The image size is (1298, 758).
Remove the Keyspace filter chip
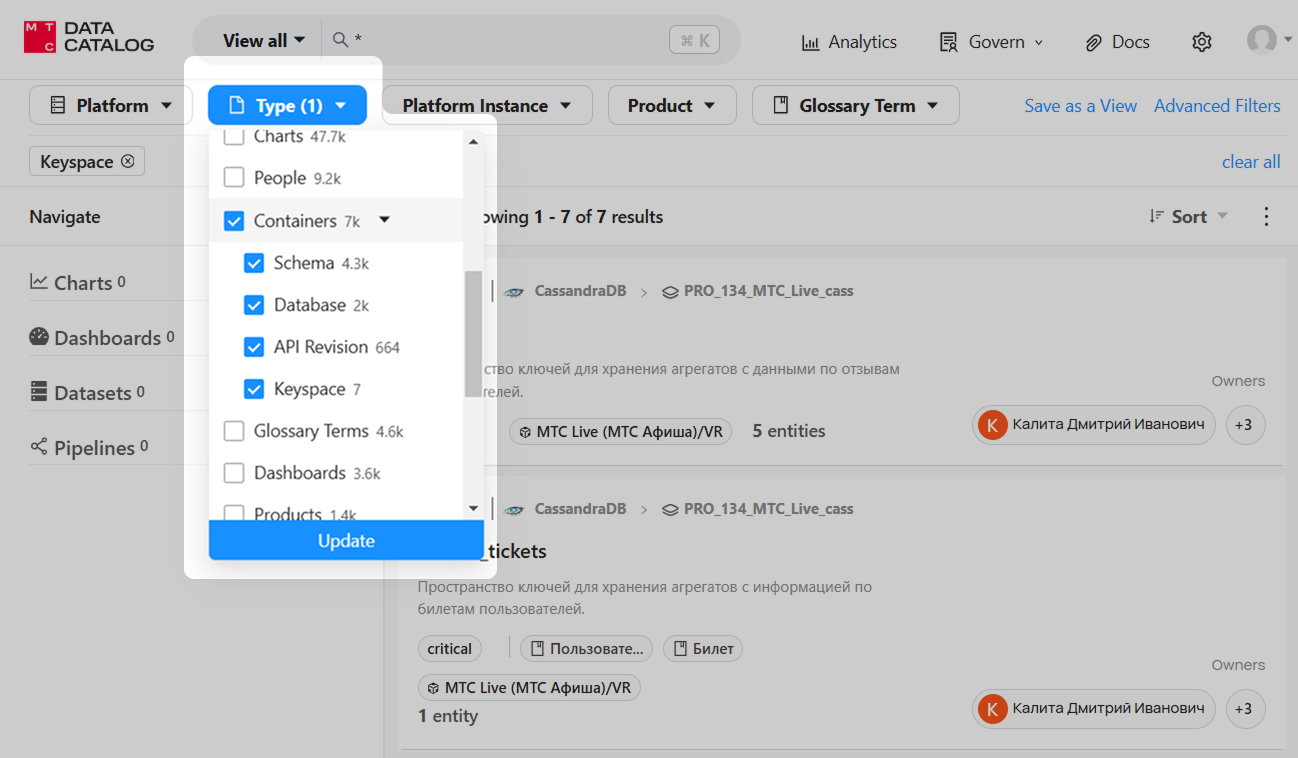pyautogui.click(x=127, y=161)
